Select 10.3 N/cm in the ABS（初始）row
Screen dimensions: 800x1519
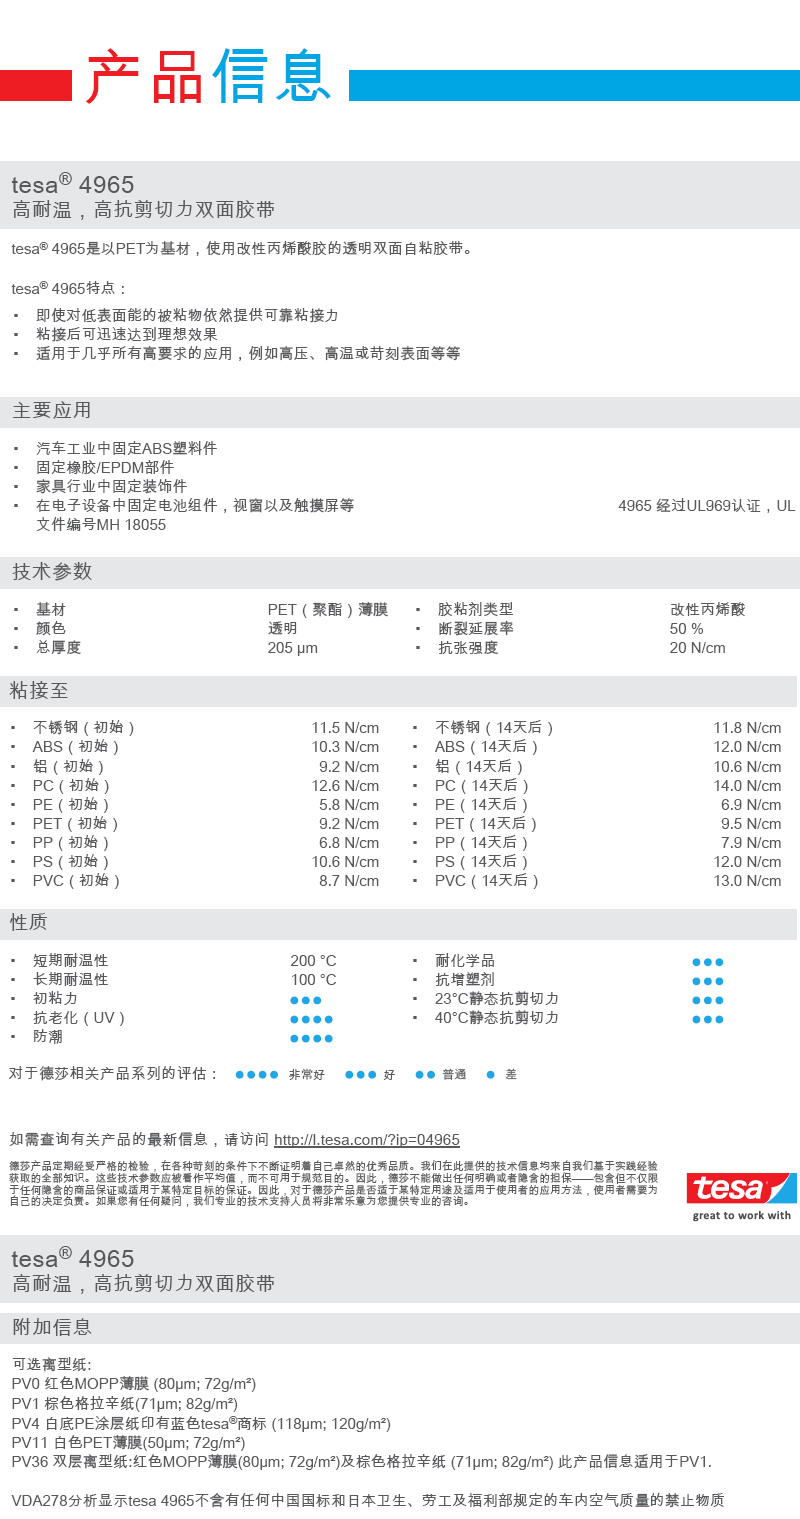[345, 746]
